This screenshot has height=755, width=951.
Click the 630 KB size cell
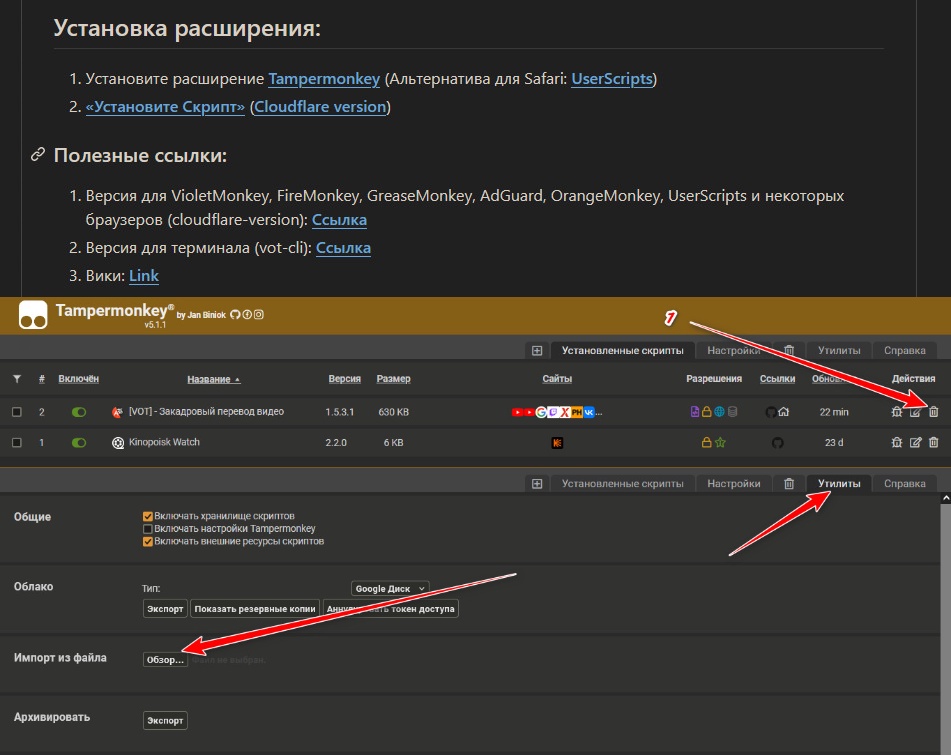pos(394,412)
